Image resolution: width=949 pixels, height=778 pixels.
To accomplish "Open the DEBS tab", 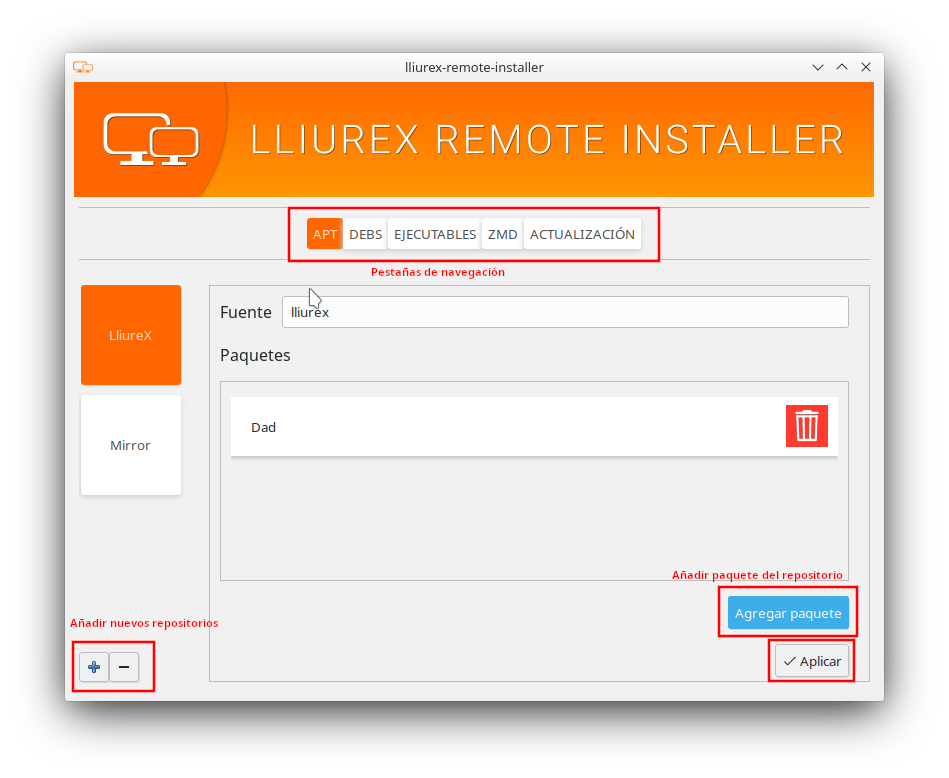I will click(x=365, y=234).
